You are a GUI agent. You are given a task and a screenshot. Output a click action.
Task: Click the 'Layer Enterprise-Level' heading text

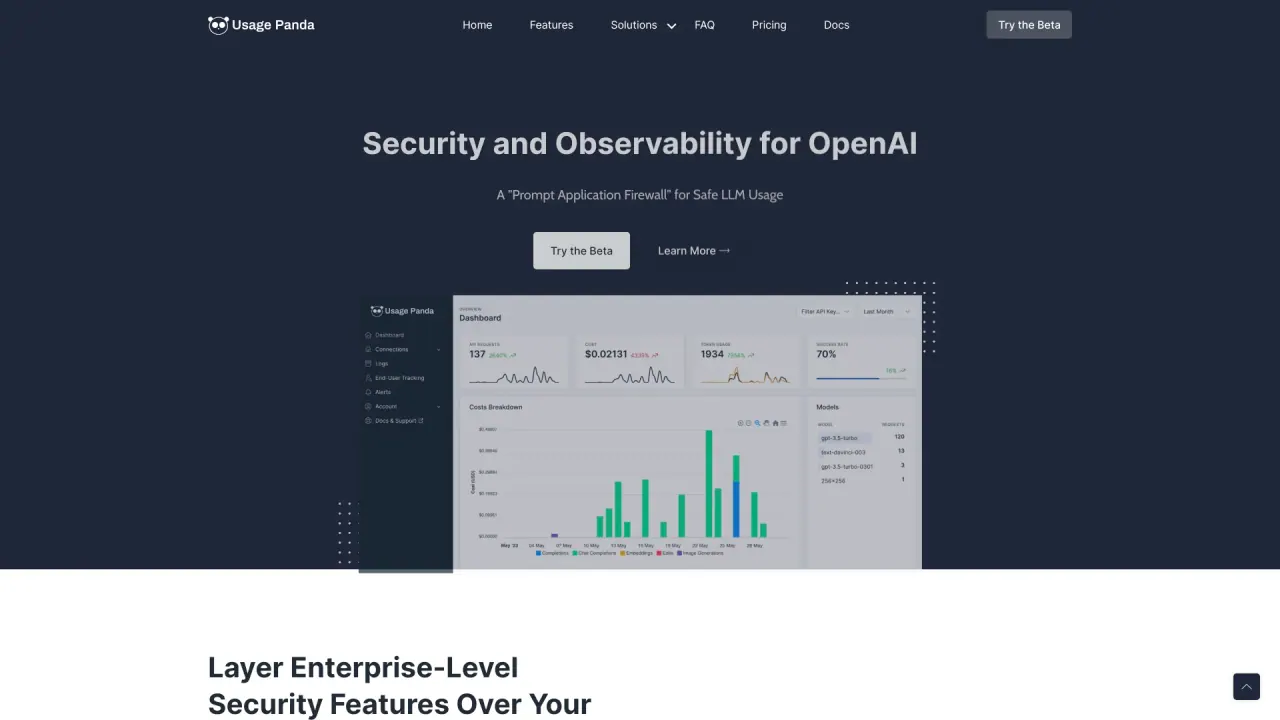pos(363,667)
